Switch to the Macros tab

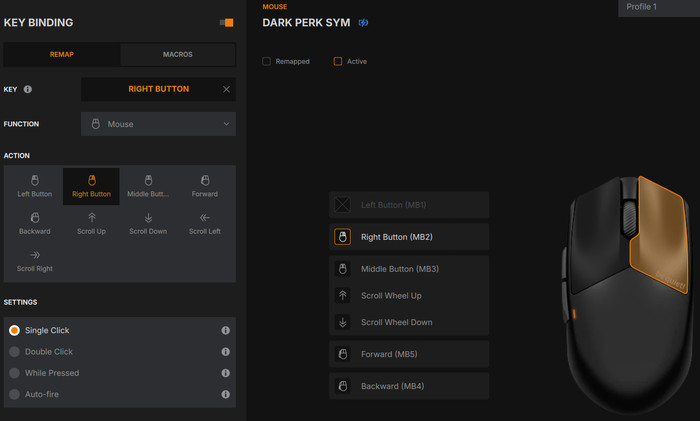point(178,54)
